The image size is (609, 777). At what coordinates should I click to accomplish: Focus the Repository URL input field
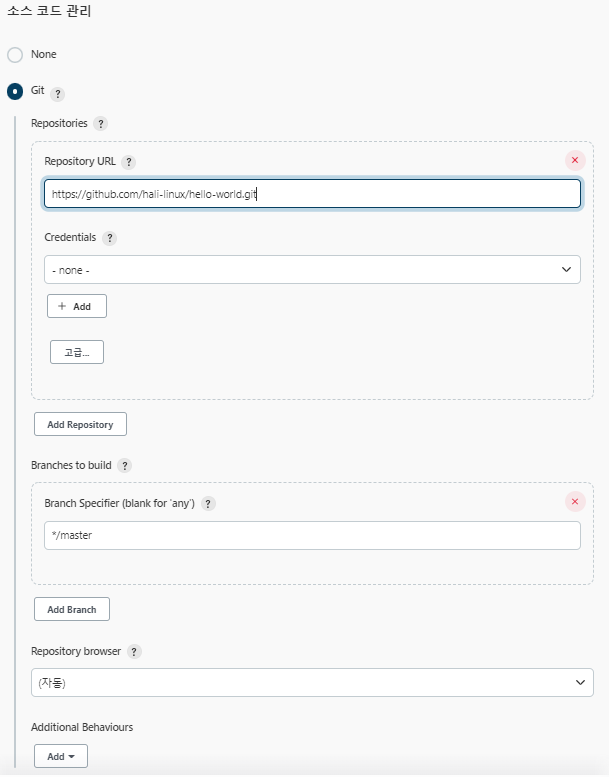pyautogui.click(x=312, y=193)
